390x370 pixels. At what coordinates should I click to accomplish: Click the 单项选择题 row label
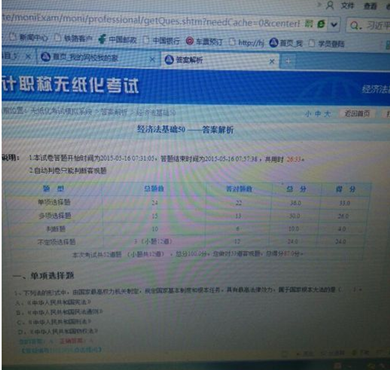tap(54, 202)
